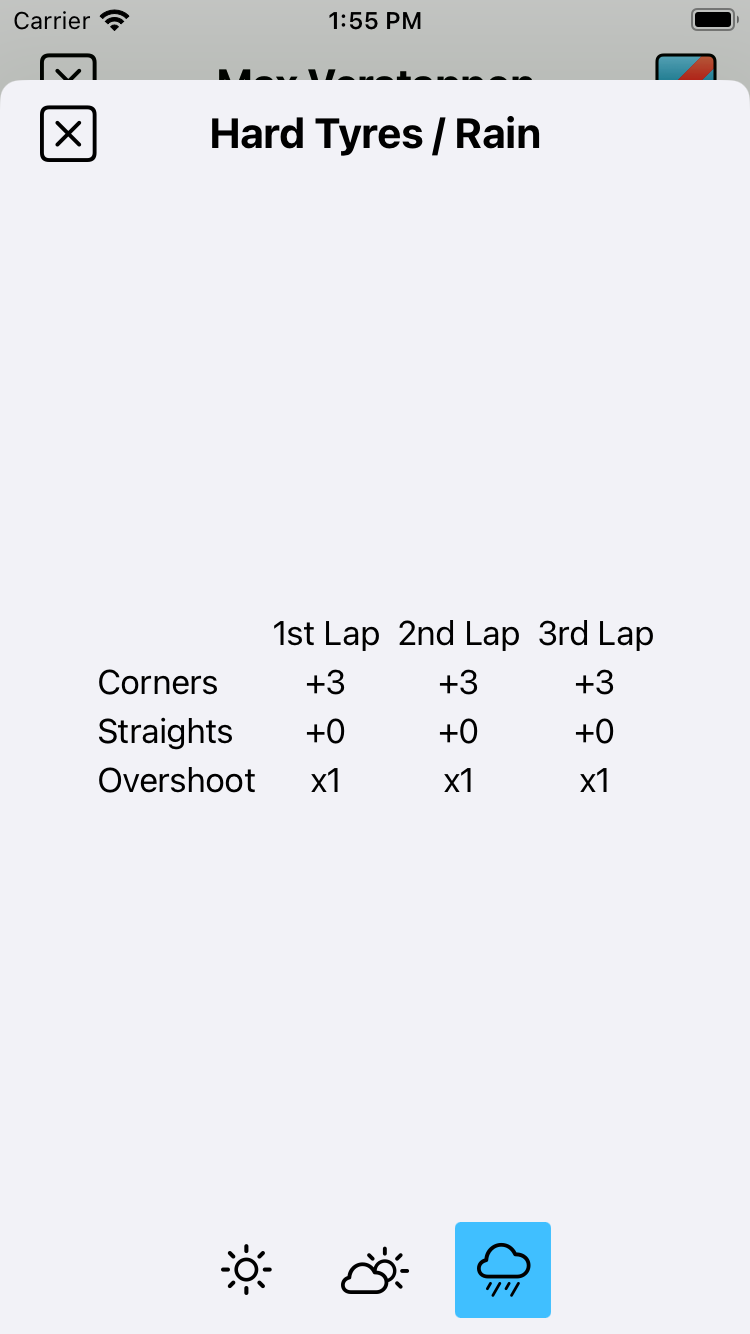Select the 3rd Lap column header
Screen dimensions: 750x1334
(596, 634)
